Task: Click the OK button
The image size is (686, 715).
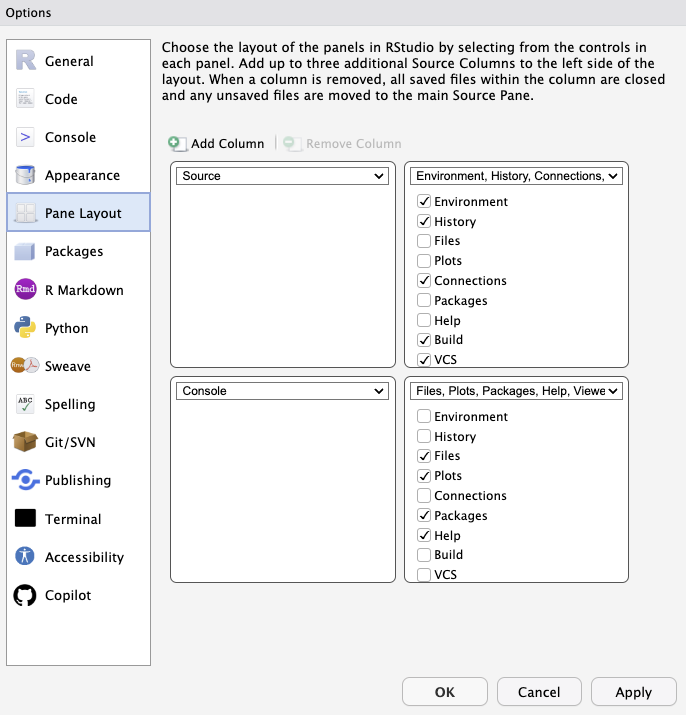Action: pyautogui.click(x=445, y=692)
